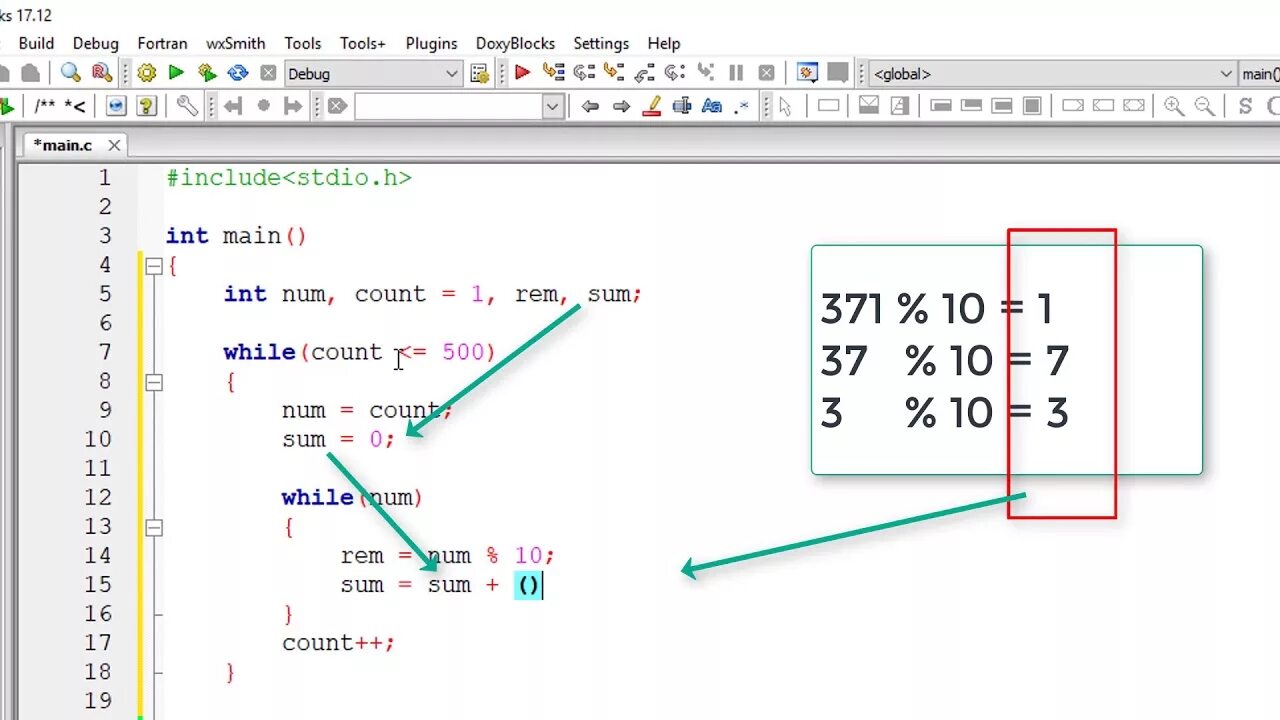Click the Jump back arrow icon
The image size is (1280, 720).
[233, 106]
